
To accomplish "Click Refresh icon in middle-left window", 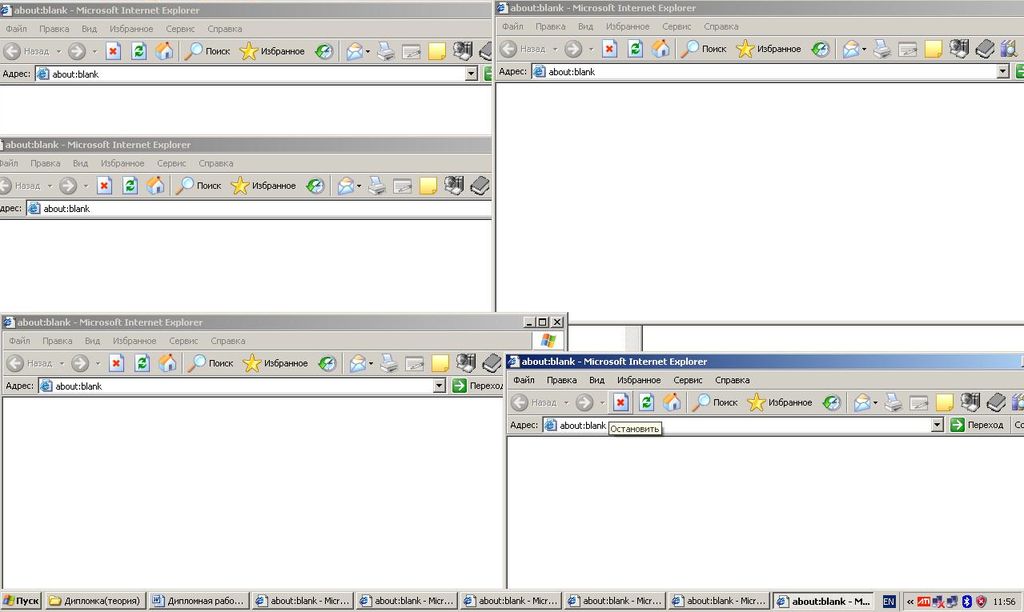I will click(x=130, y=185).
